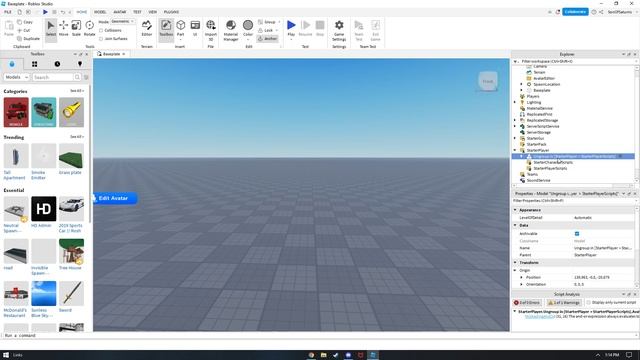640x360 pixels.
Task: Open Chrome from the taskbar
Action: [311, 355]
